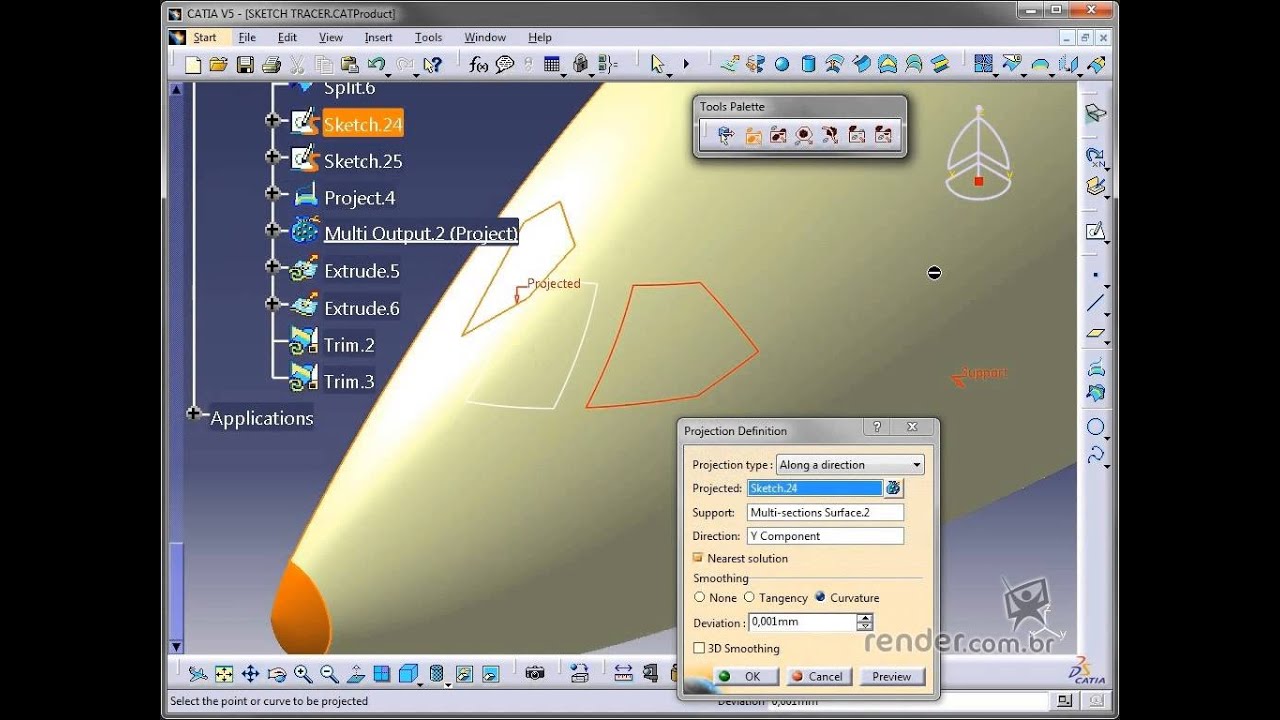This screenshot has width=1280, height=720.
Task: Open the Start menu
Action: (x=204, y=37)
